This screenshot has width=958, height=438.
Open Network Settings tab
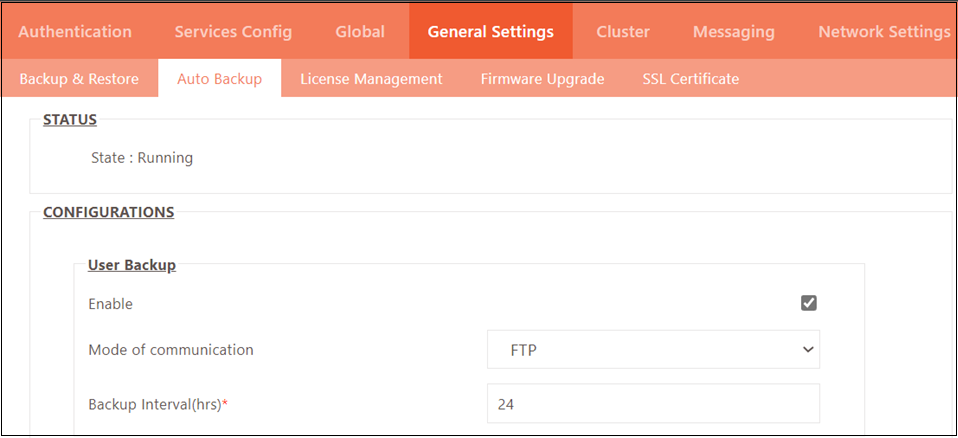[884, 32]
